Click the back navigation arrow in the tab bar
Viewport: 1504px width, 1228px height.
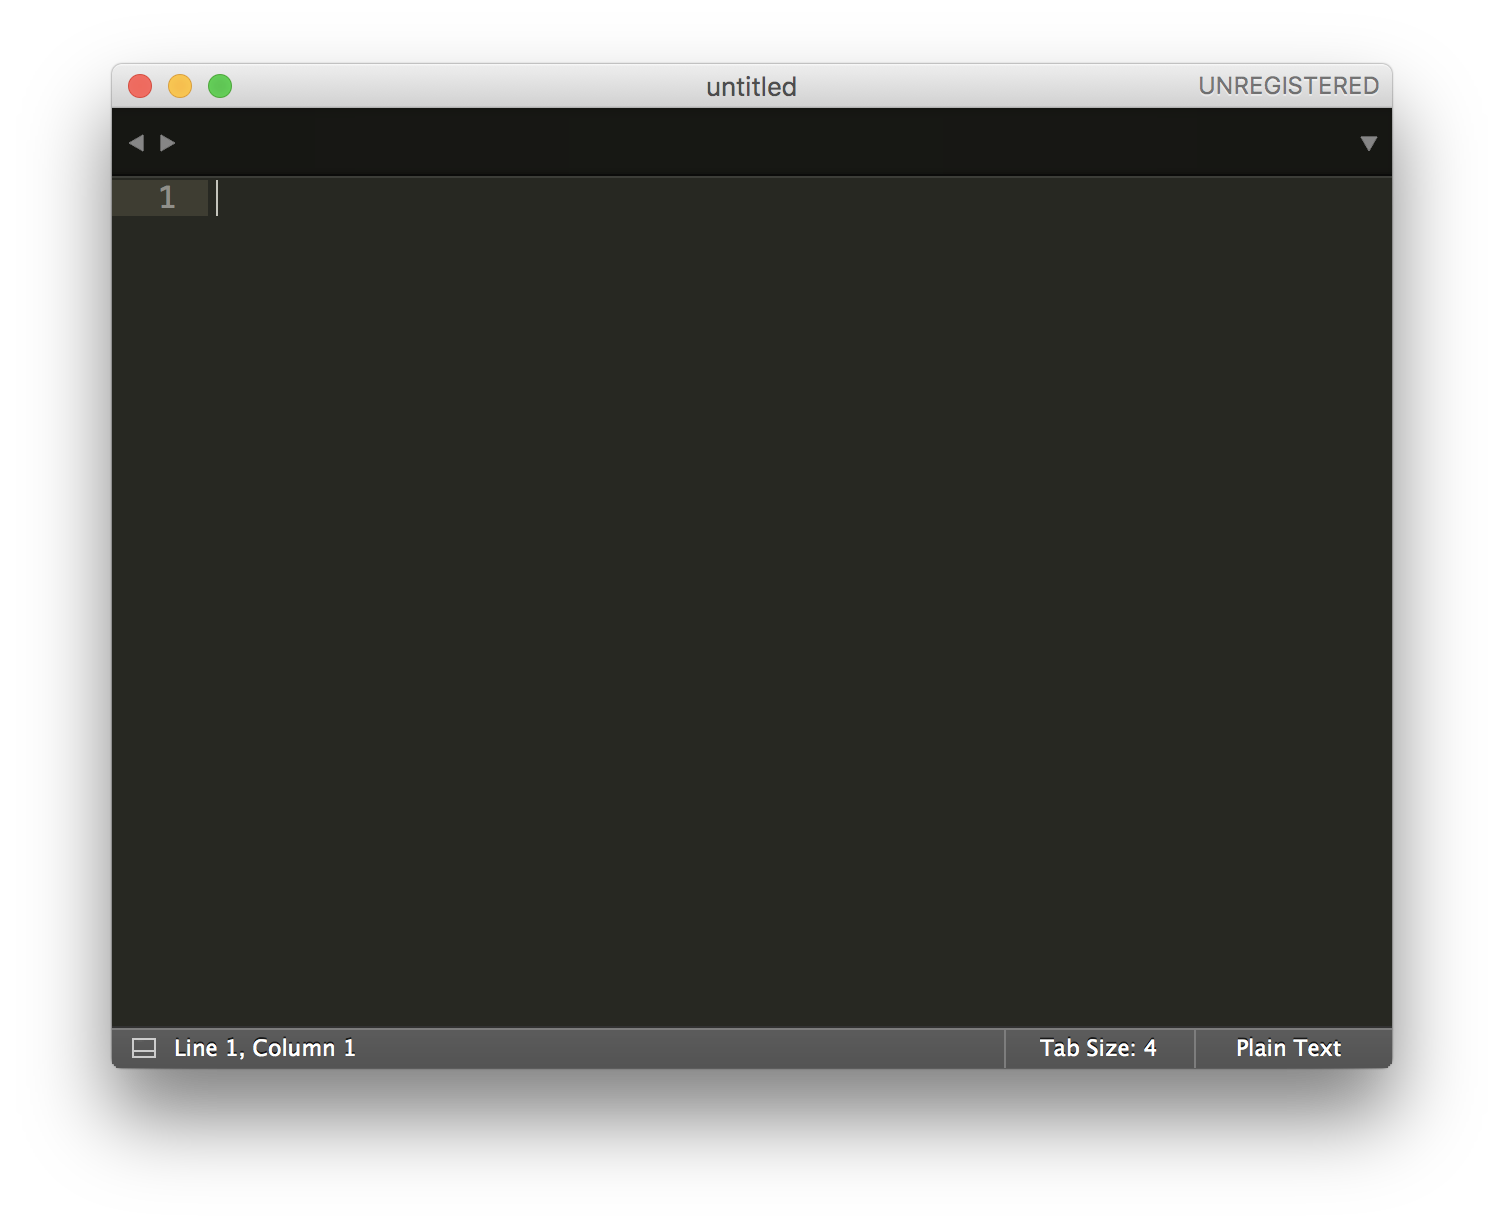click(x=137, y=143)
